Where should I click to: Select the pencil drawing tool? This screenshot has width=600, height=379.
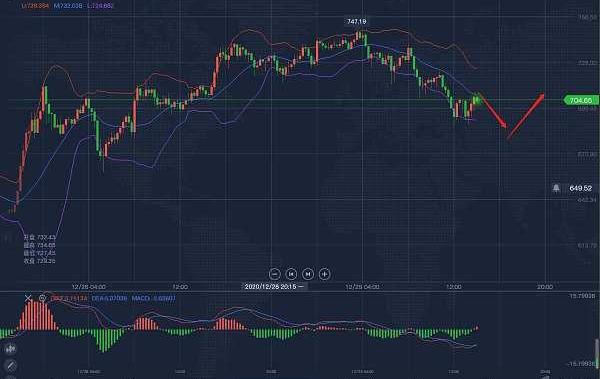click(11, 366)
